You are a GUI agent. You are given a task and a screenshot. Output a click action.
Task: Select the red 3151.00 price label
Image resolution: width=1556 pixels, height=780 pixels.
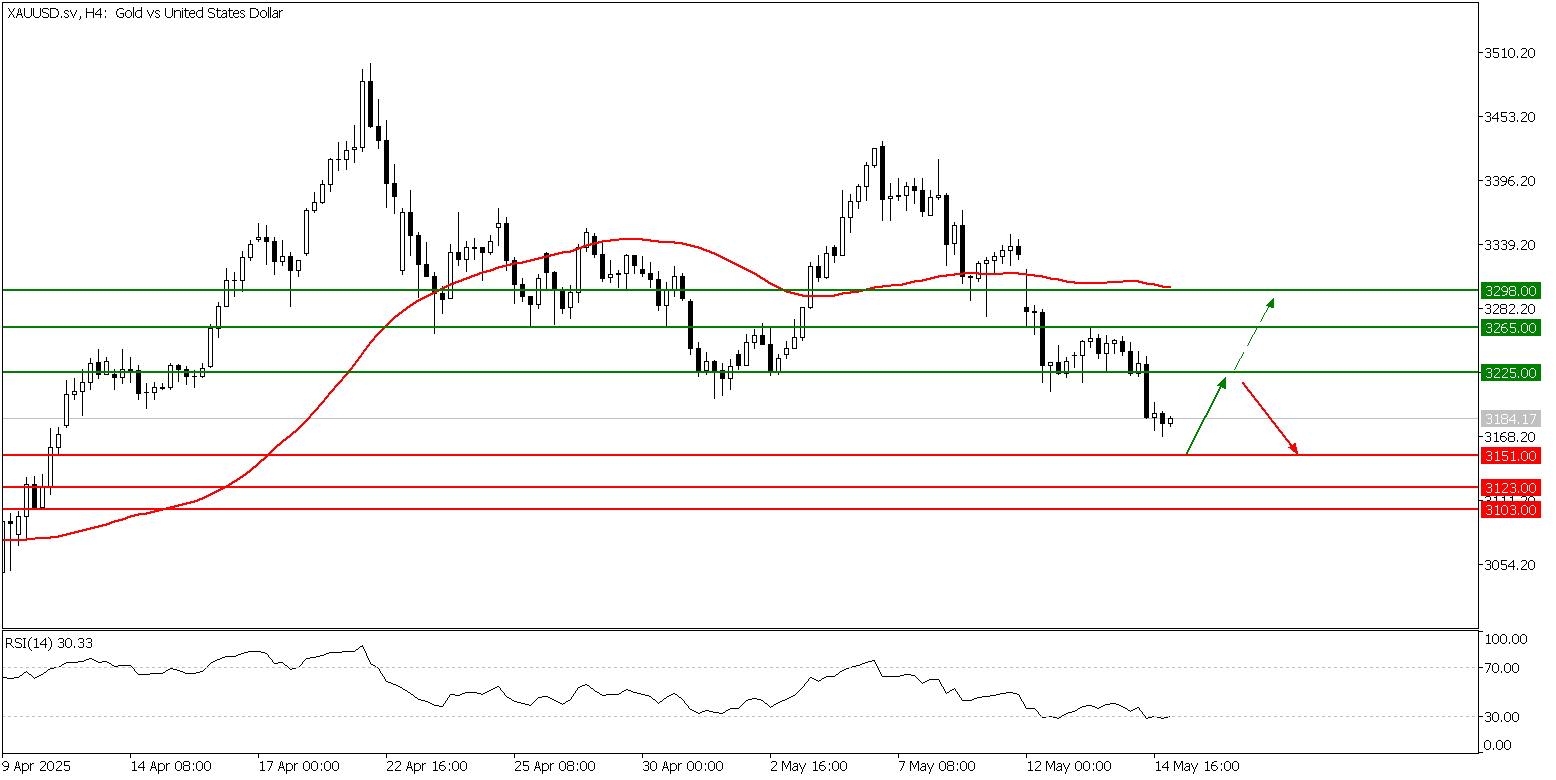pos(1509,455)
